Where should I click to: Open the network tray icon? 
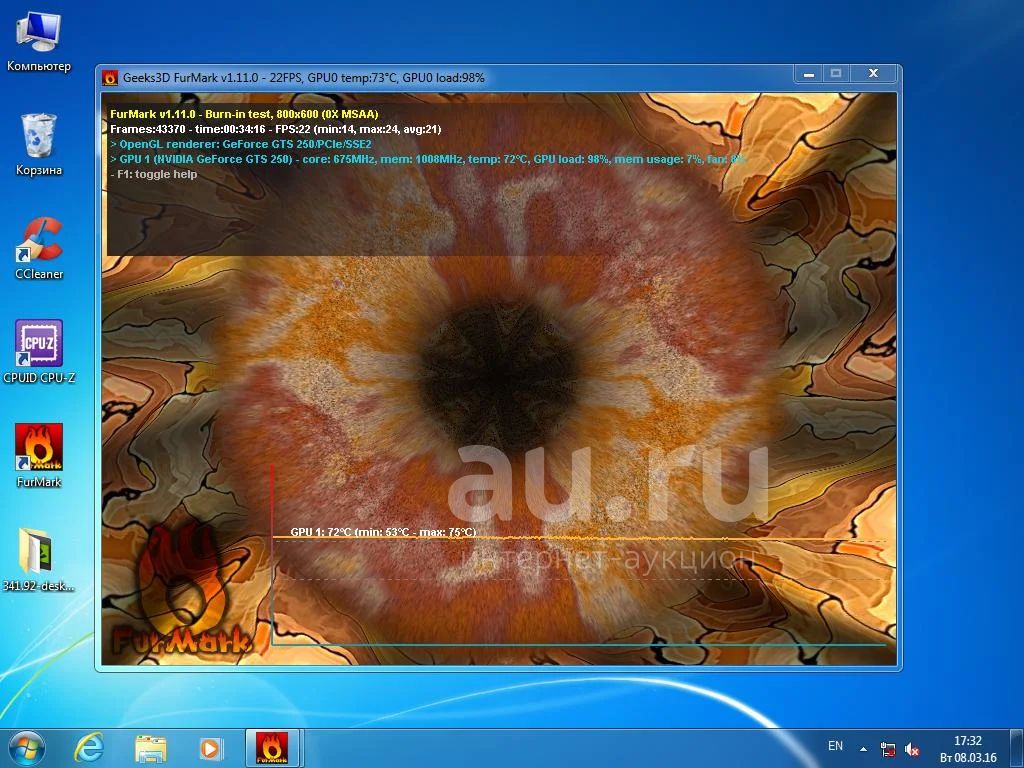[888, 749]
